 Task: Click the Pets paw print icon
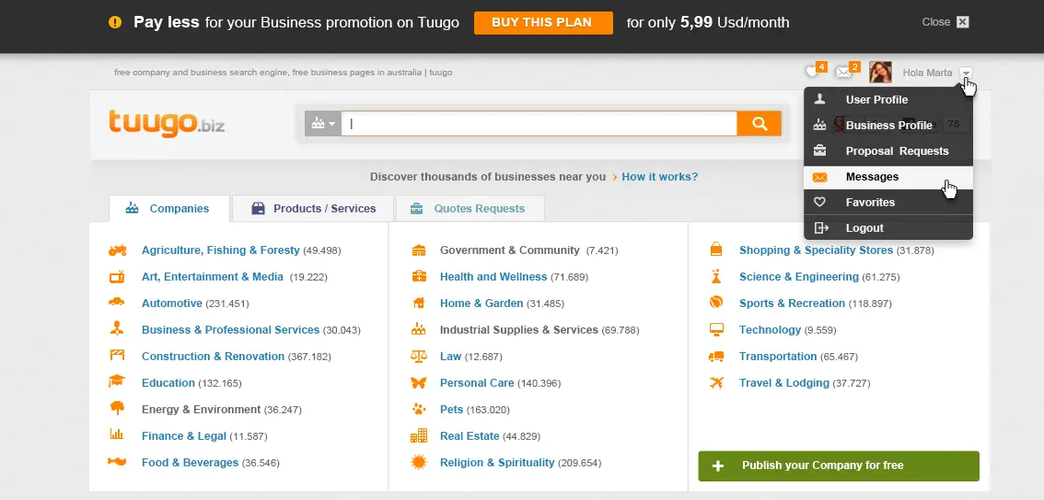pos(419,409)
